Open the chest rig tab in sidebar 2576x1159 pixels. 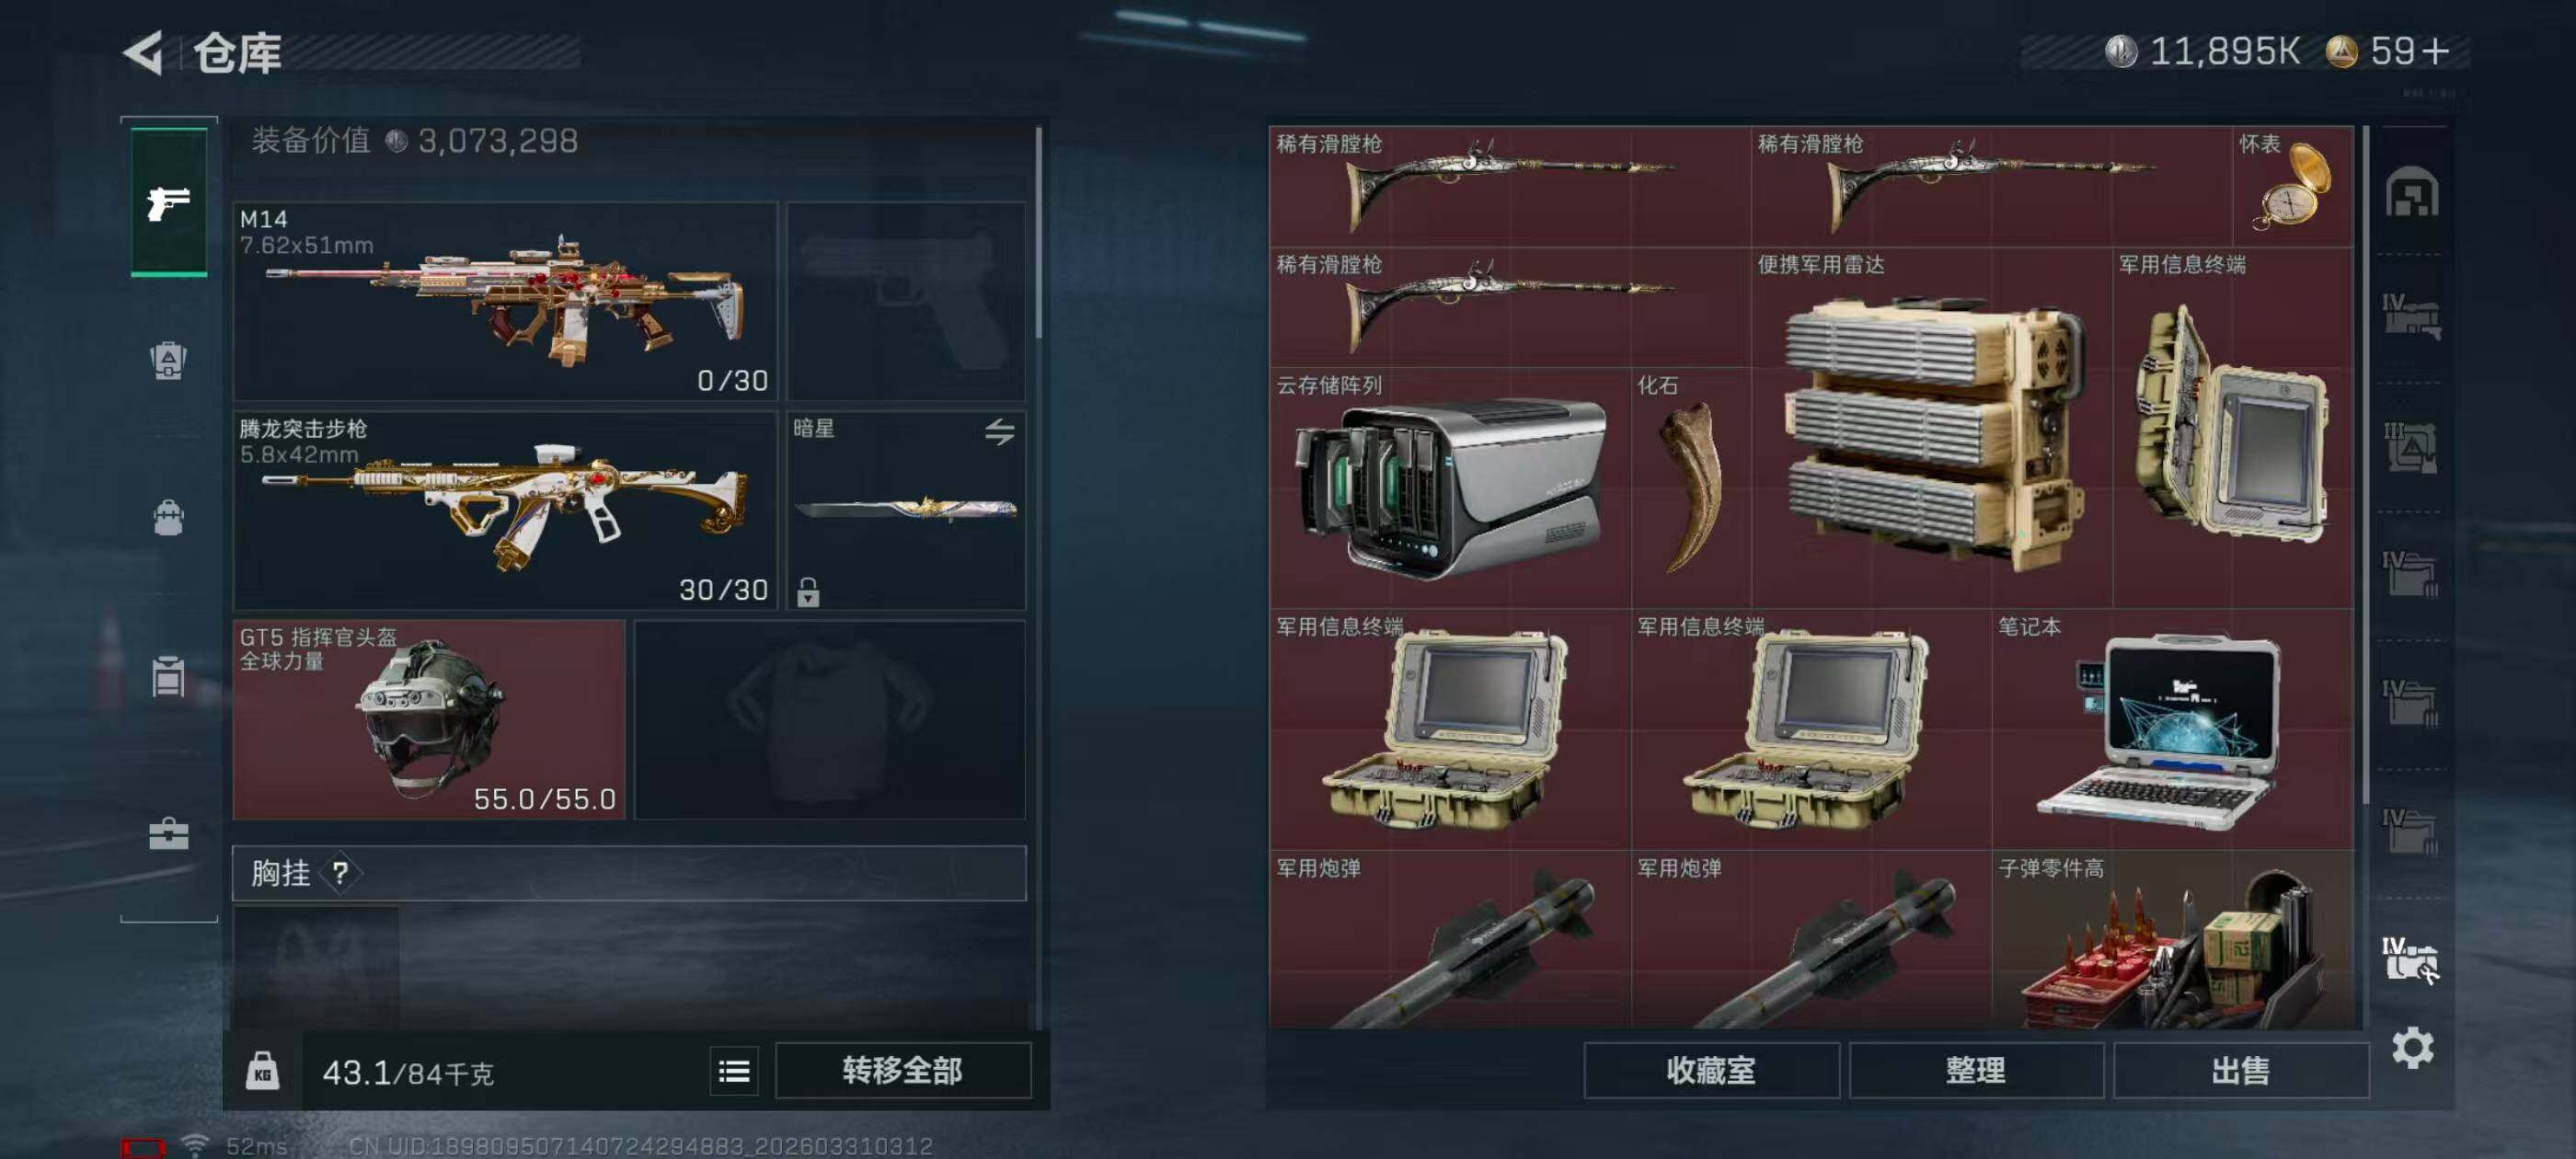(x=168, y=676)
